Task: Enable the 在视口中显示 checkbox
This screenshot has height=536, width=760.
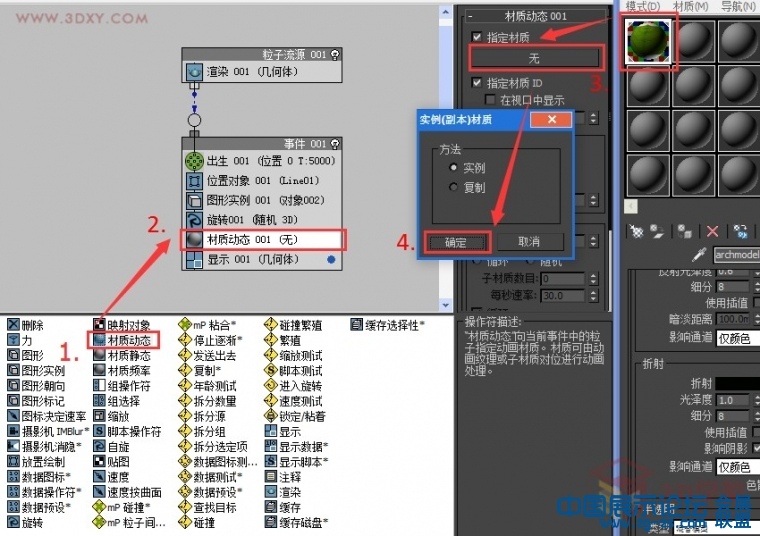Action: (491, 100)
